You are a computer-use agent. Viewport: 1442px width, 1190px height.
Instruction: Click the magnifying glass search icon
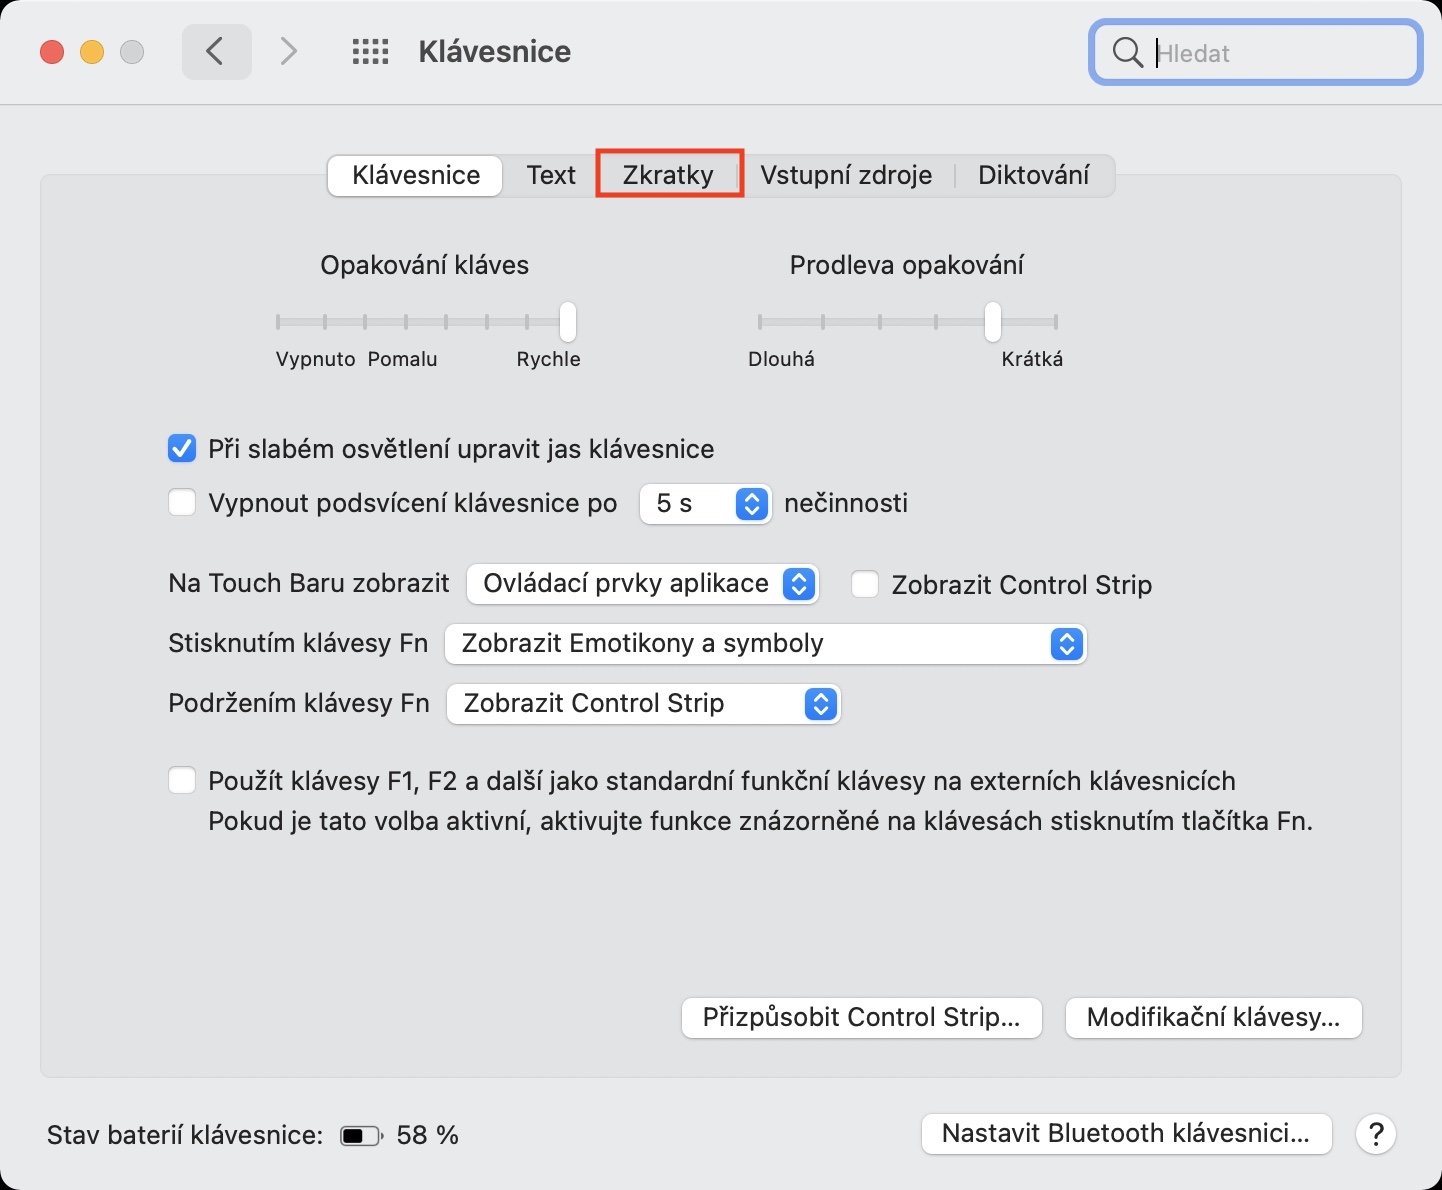pos(1127,53)
